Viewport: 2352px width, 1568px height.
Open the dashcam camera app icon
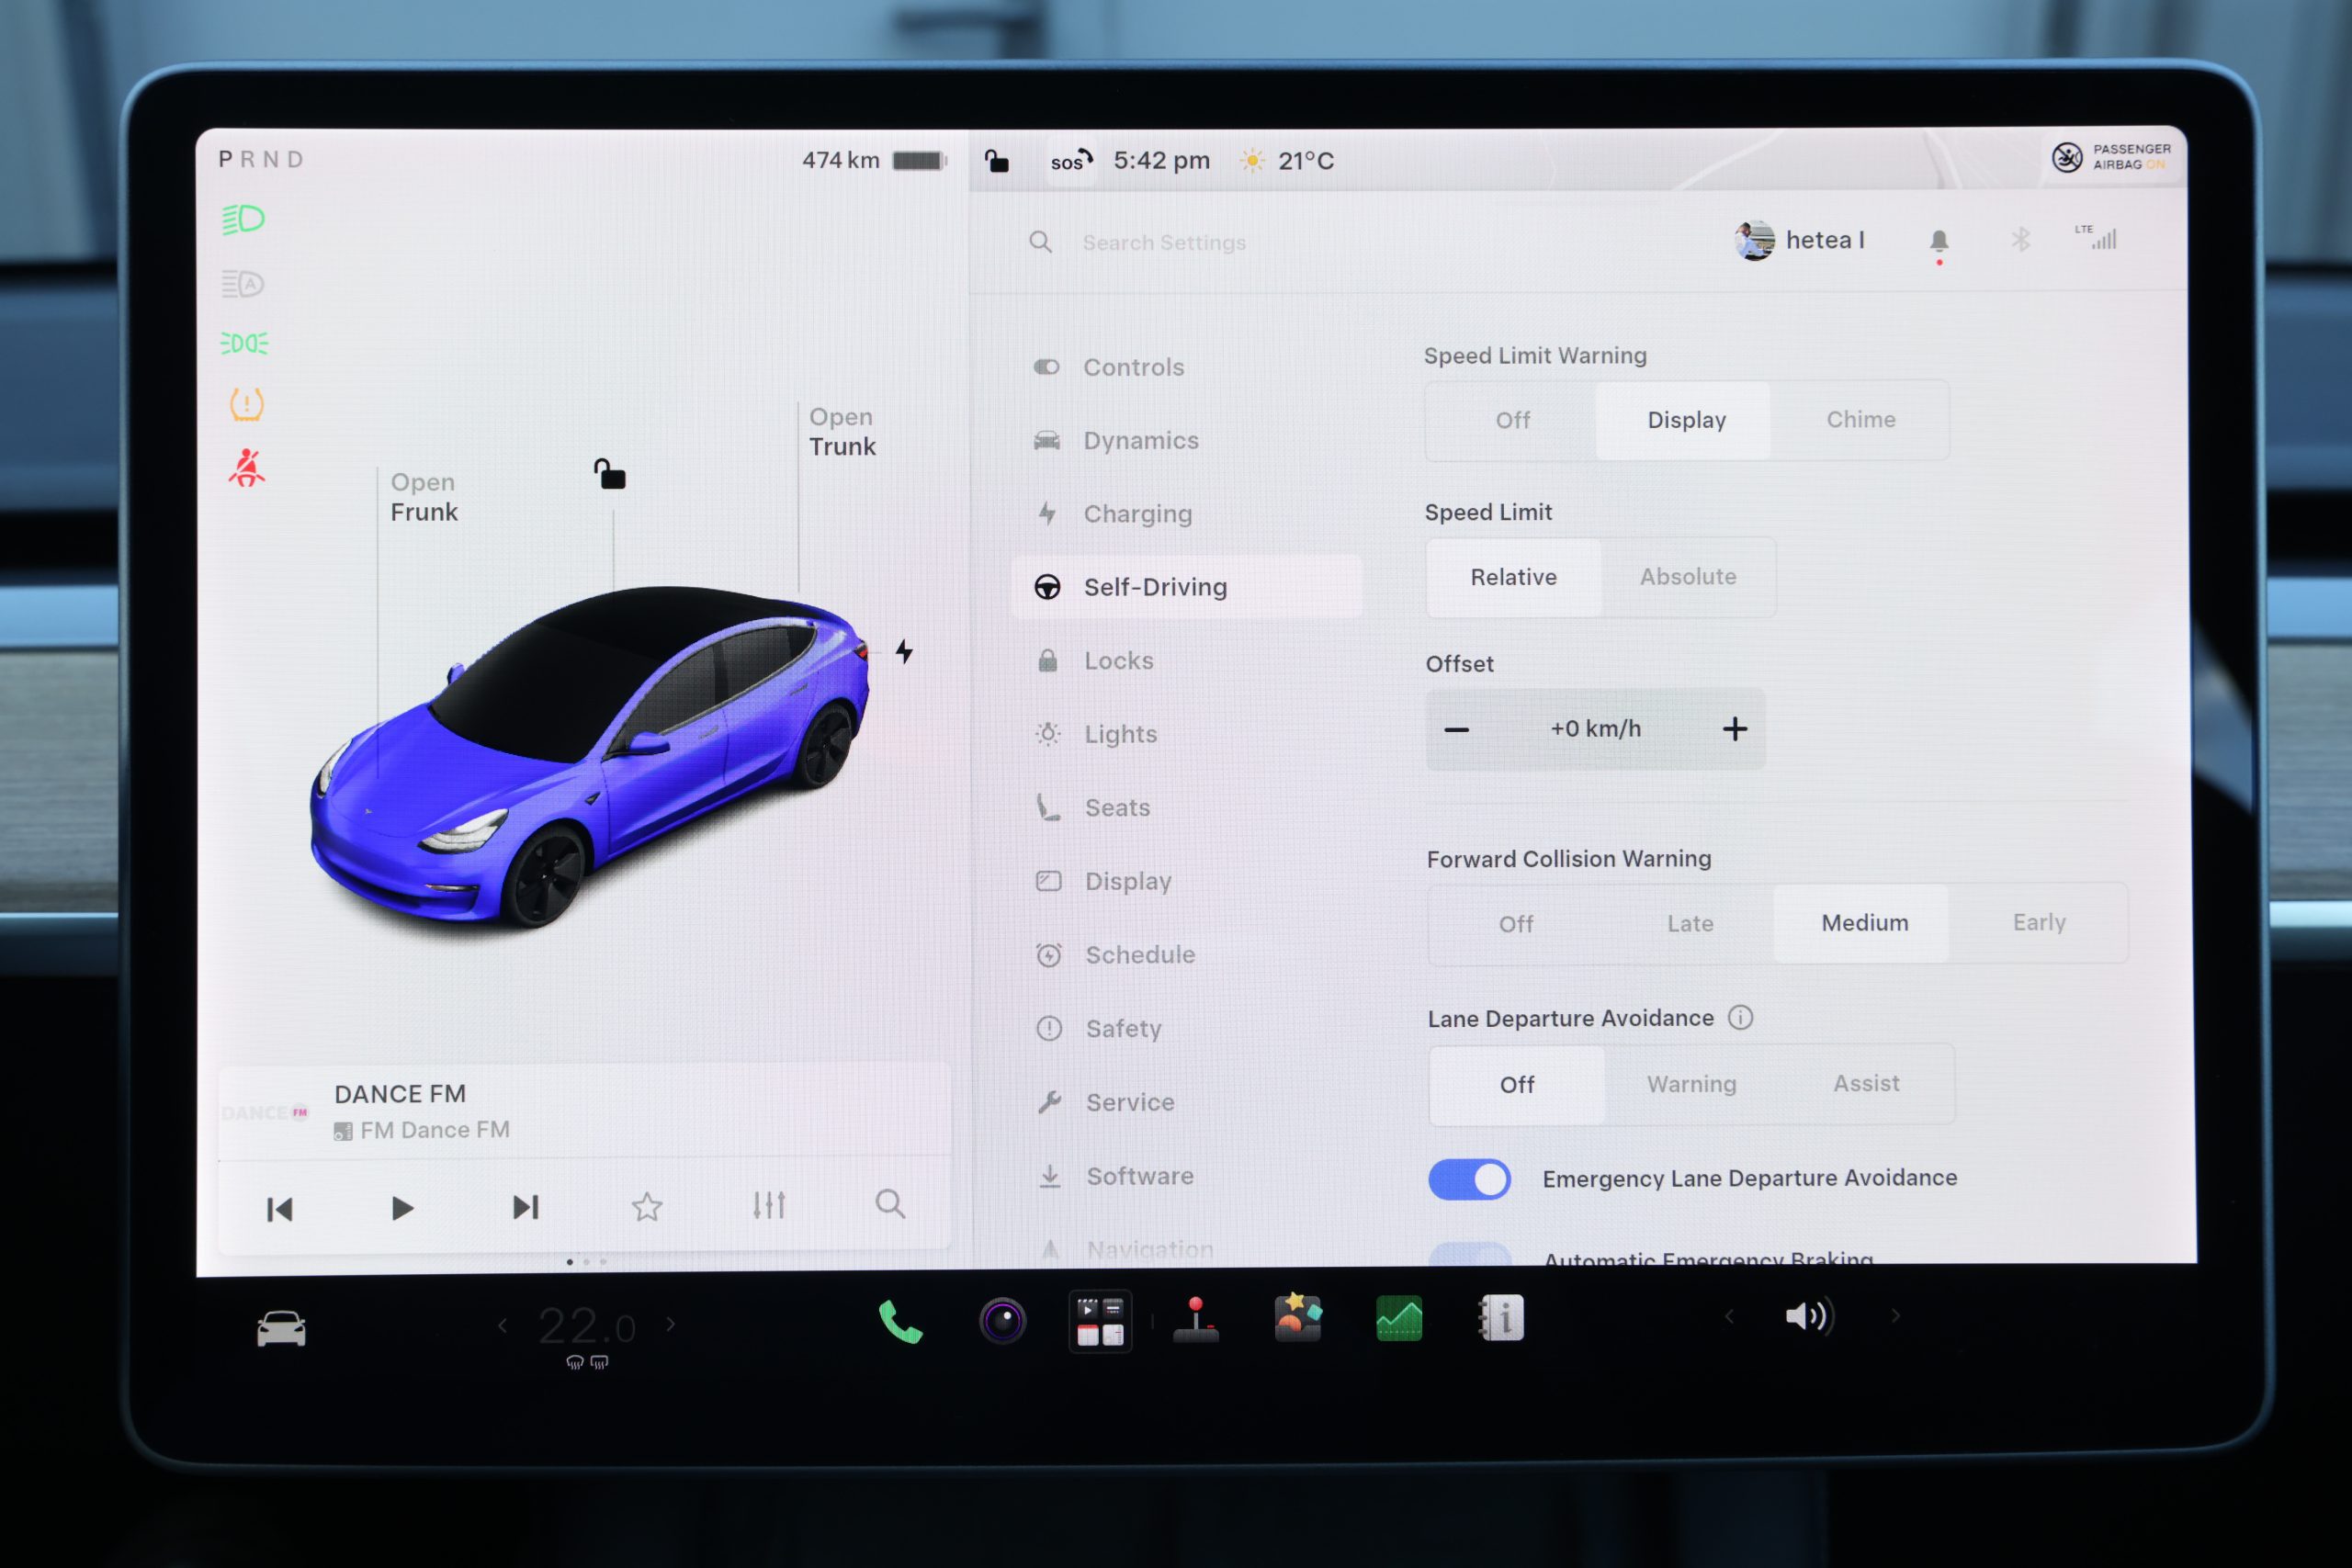point(1002,1321)
